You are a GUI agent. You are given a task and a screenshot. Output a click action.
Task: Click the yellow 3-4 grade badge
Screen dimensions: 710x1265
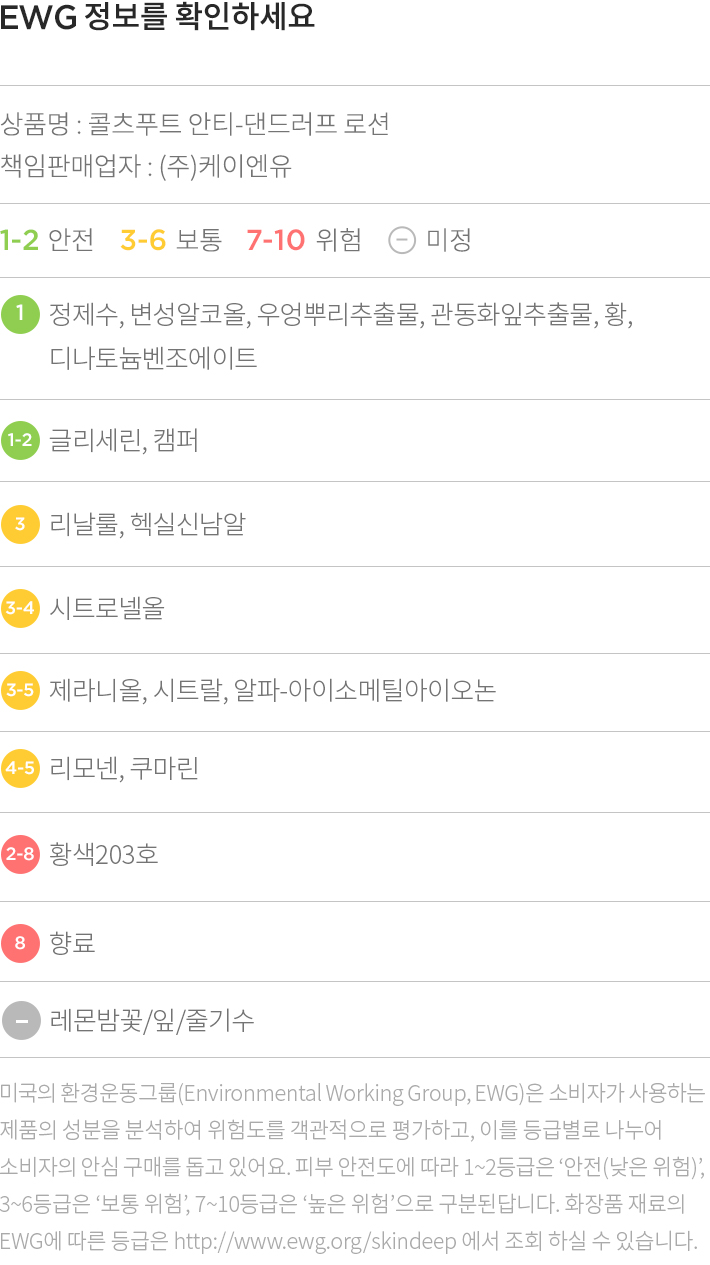[x=20, y=608]
